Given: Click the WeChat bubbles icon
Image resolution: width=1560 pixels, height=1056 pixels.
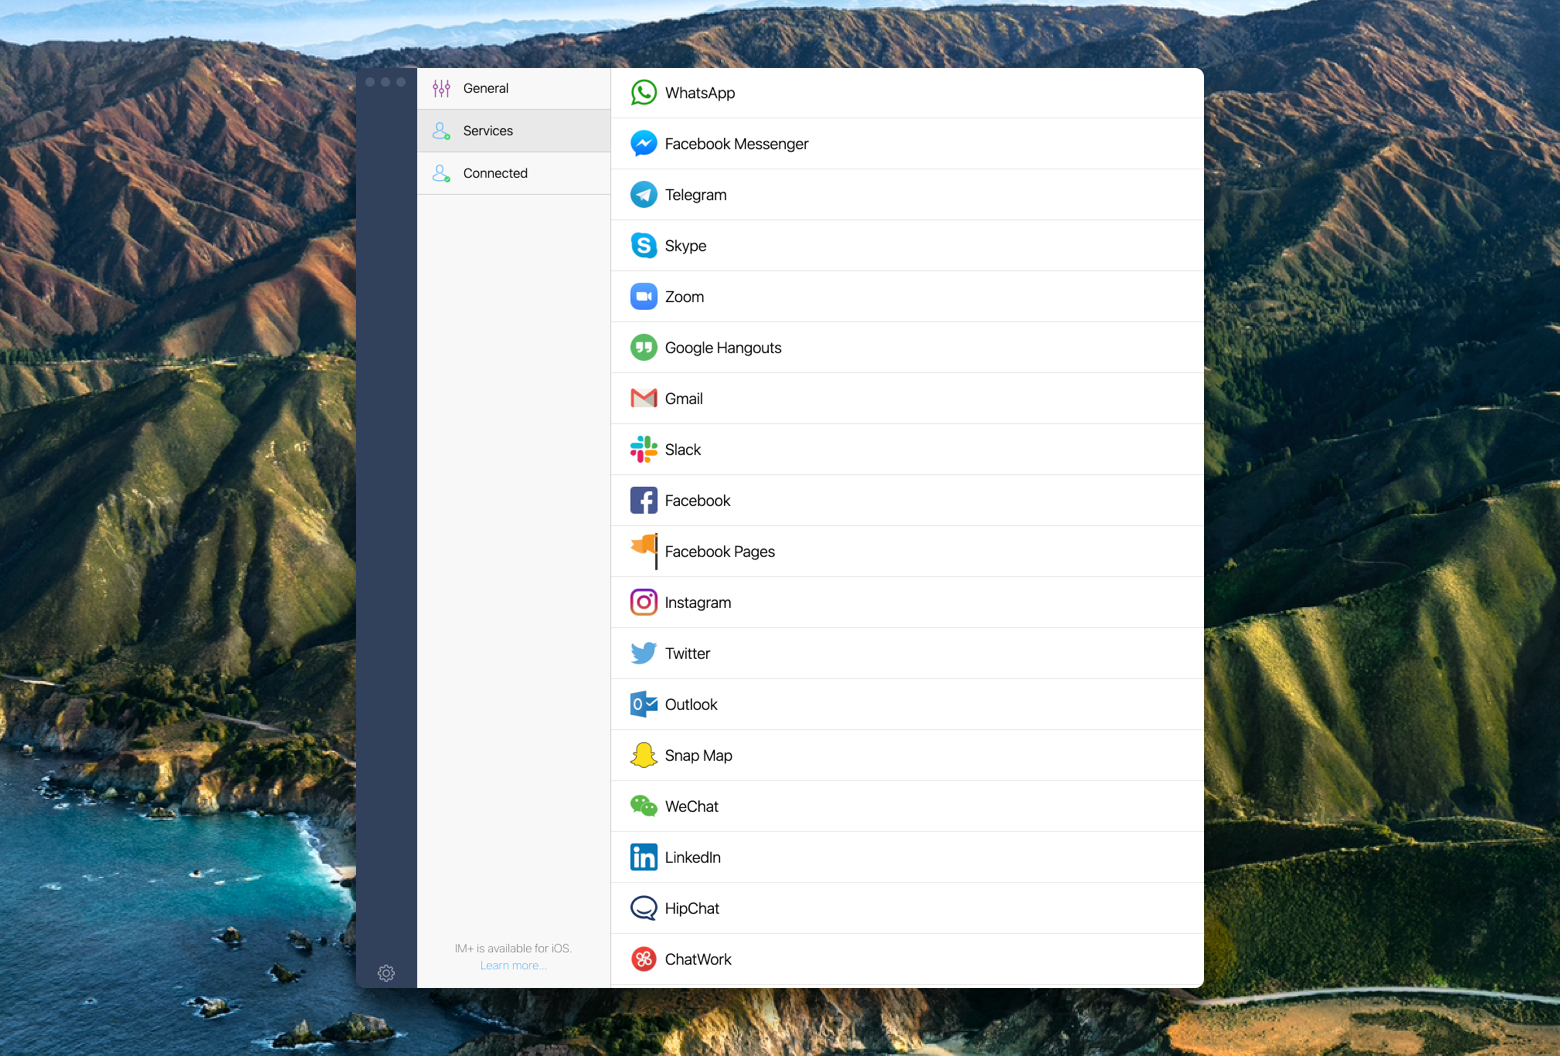Looking at the screenshot, I should pos(644,807).
